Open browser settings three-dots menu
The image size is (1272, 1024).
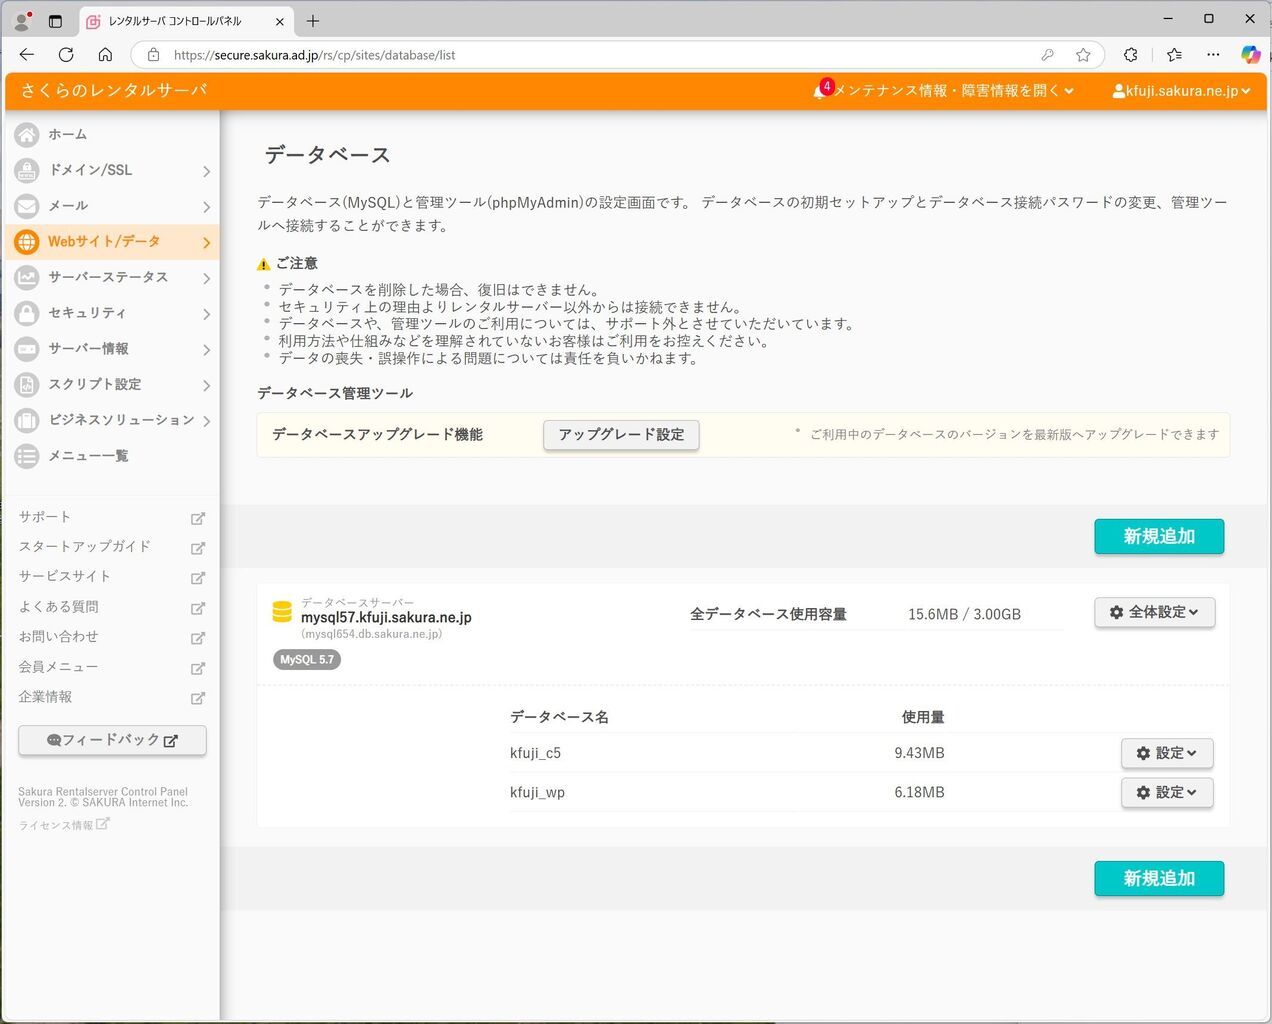pyautogui.click(x=1213, y=55)
